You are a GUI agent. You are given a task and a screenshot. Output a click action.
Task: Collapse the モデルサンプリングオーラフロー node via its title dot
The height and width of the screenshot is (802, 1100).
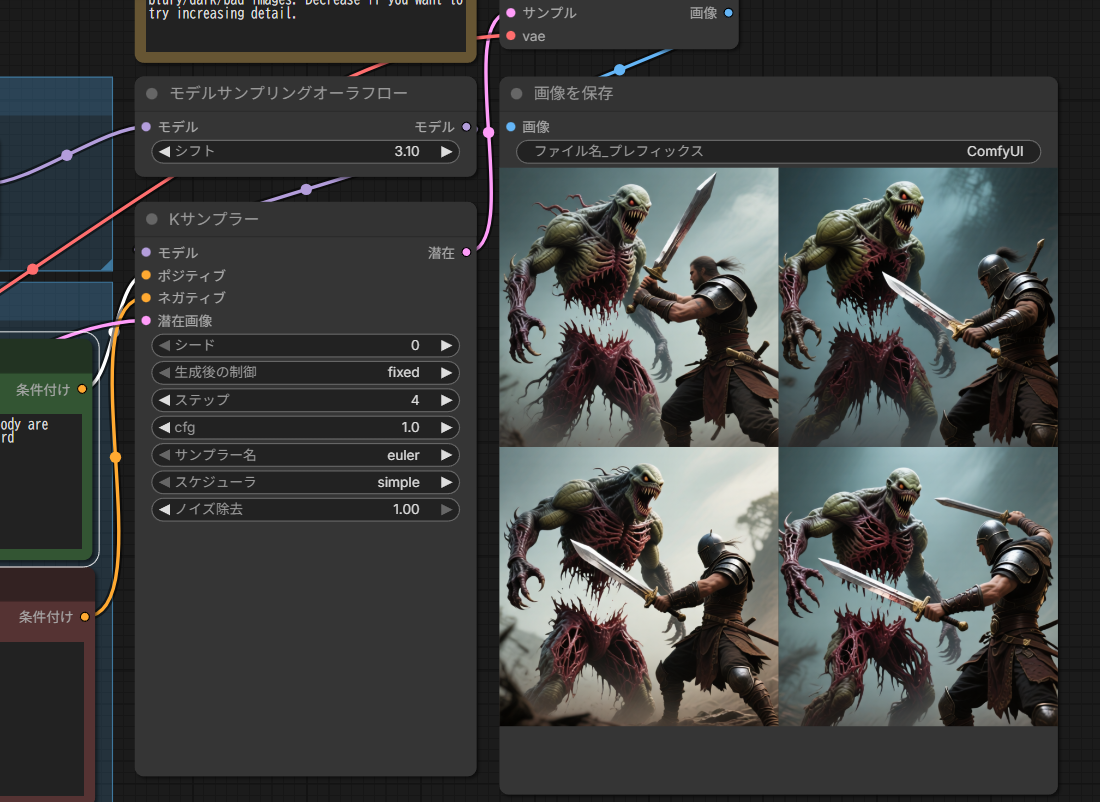click(152, 94)
